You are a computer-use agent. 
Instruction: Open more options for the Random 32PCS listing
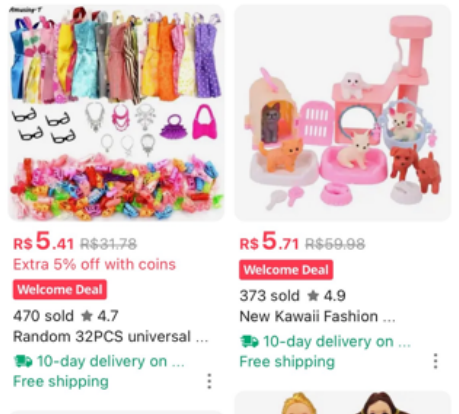(209, 381)
